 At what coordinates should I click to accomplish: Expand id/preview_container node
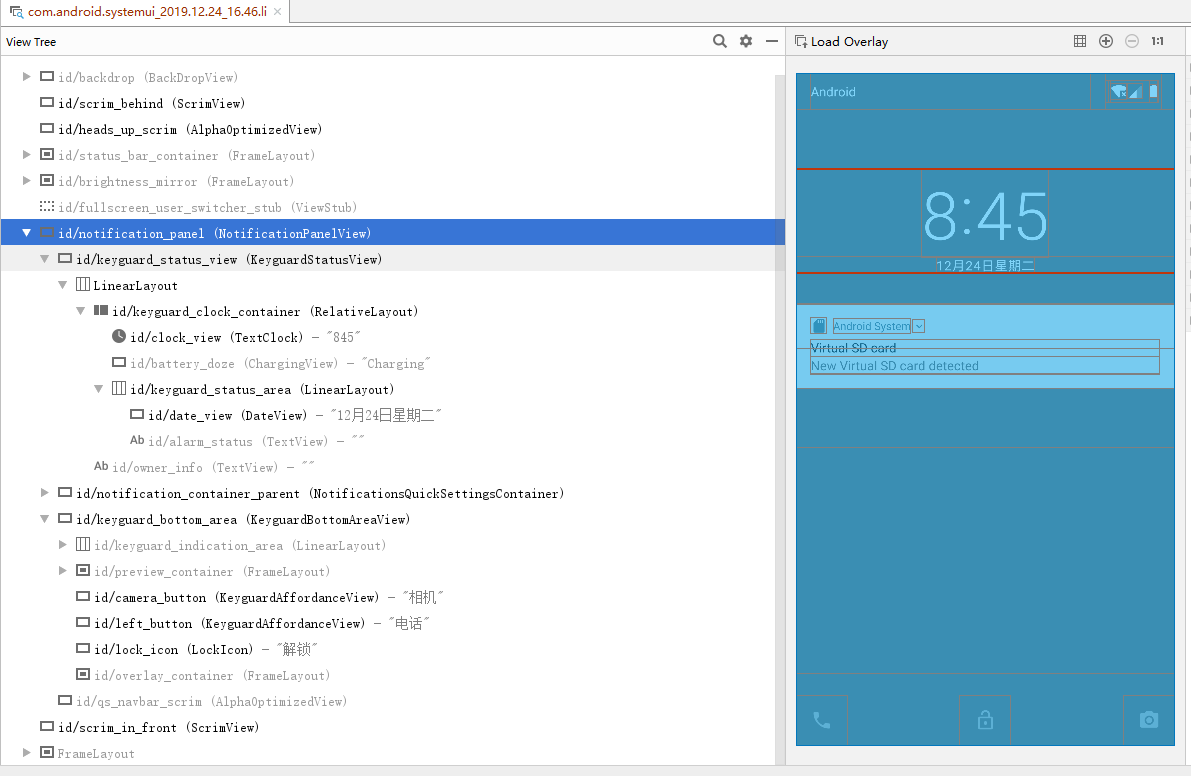pyautogui.click(x=63, y=571)
